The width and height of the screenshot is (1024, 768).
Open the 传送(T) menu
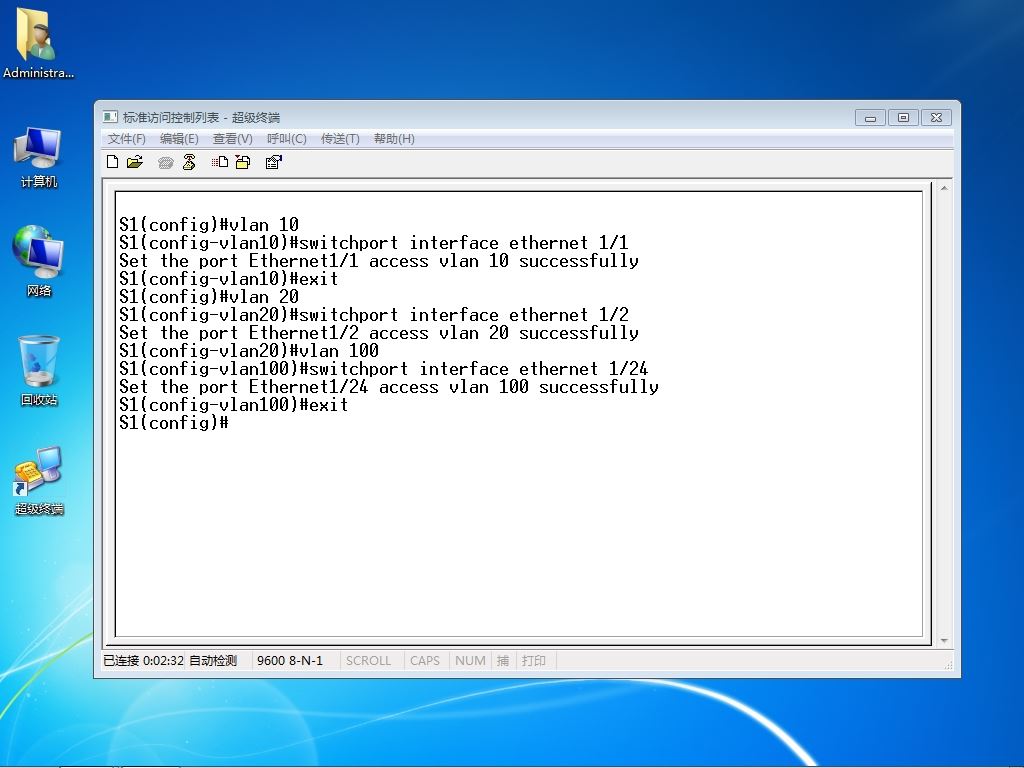(340, 138)
